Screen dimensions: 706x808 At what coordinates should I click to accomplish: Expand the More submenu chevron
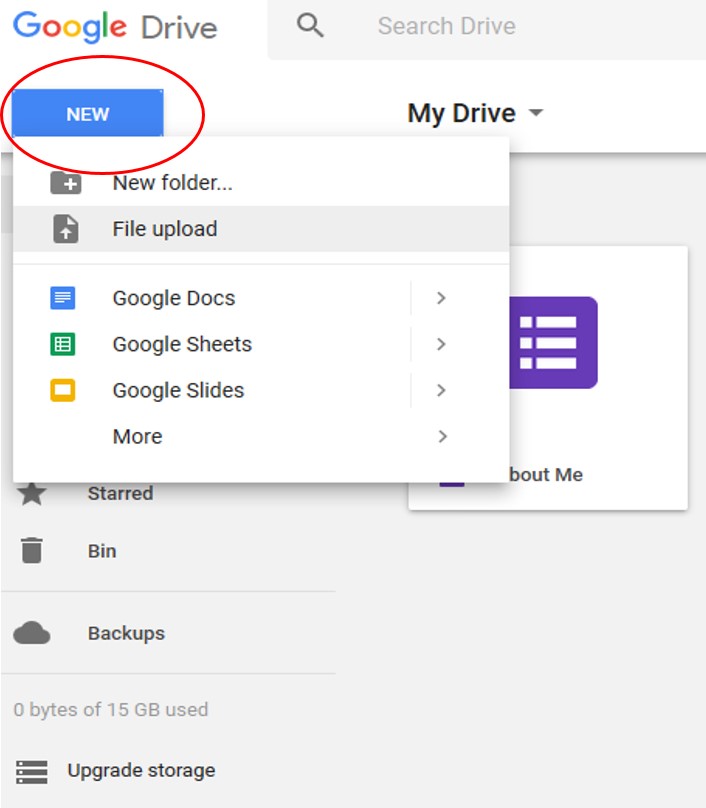[x=442, y=436]
